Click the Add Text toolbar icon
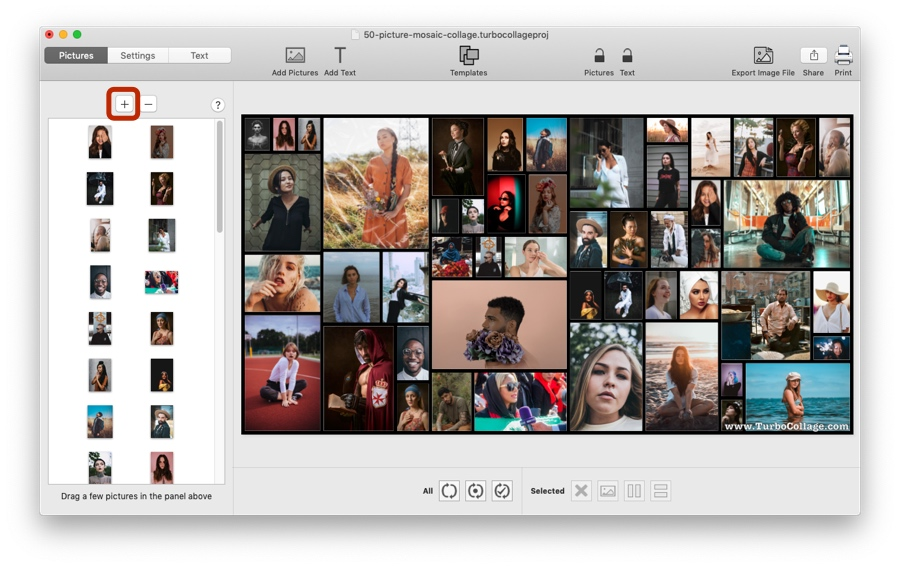900x567 pixels. [340, 56]
